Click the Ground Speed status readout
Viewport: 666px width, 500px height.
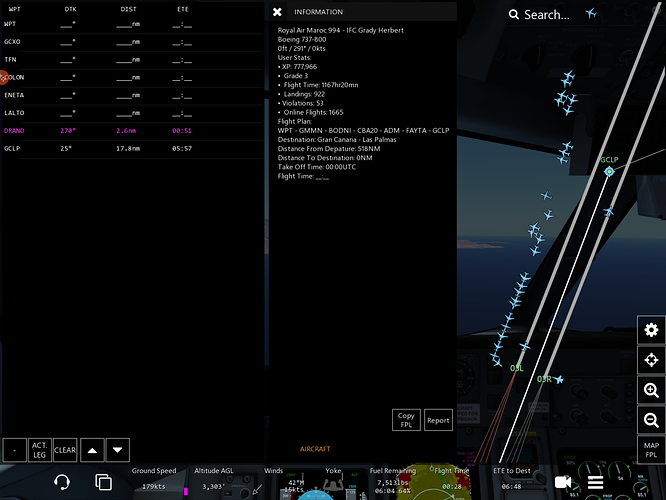point(154,479)
